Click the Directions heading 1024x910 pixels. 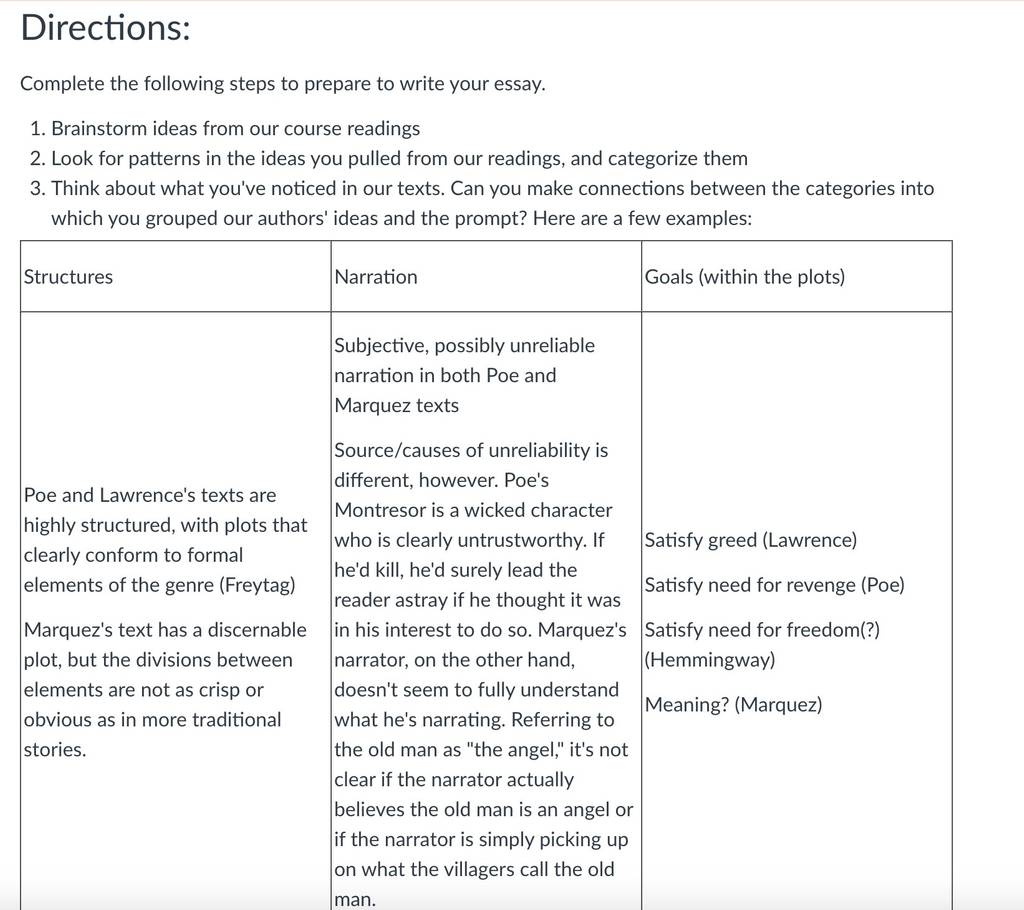pyautogui.click(x=105, y=29)
